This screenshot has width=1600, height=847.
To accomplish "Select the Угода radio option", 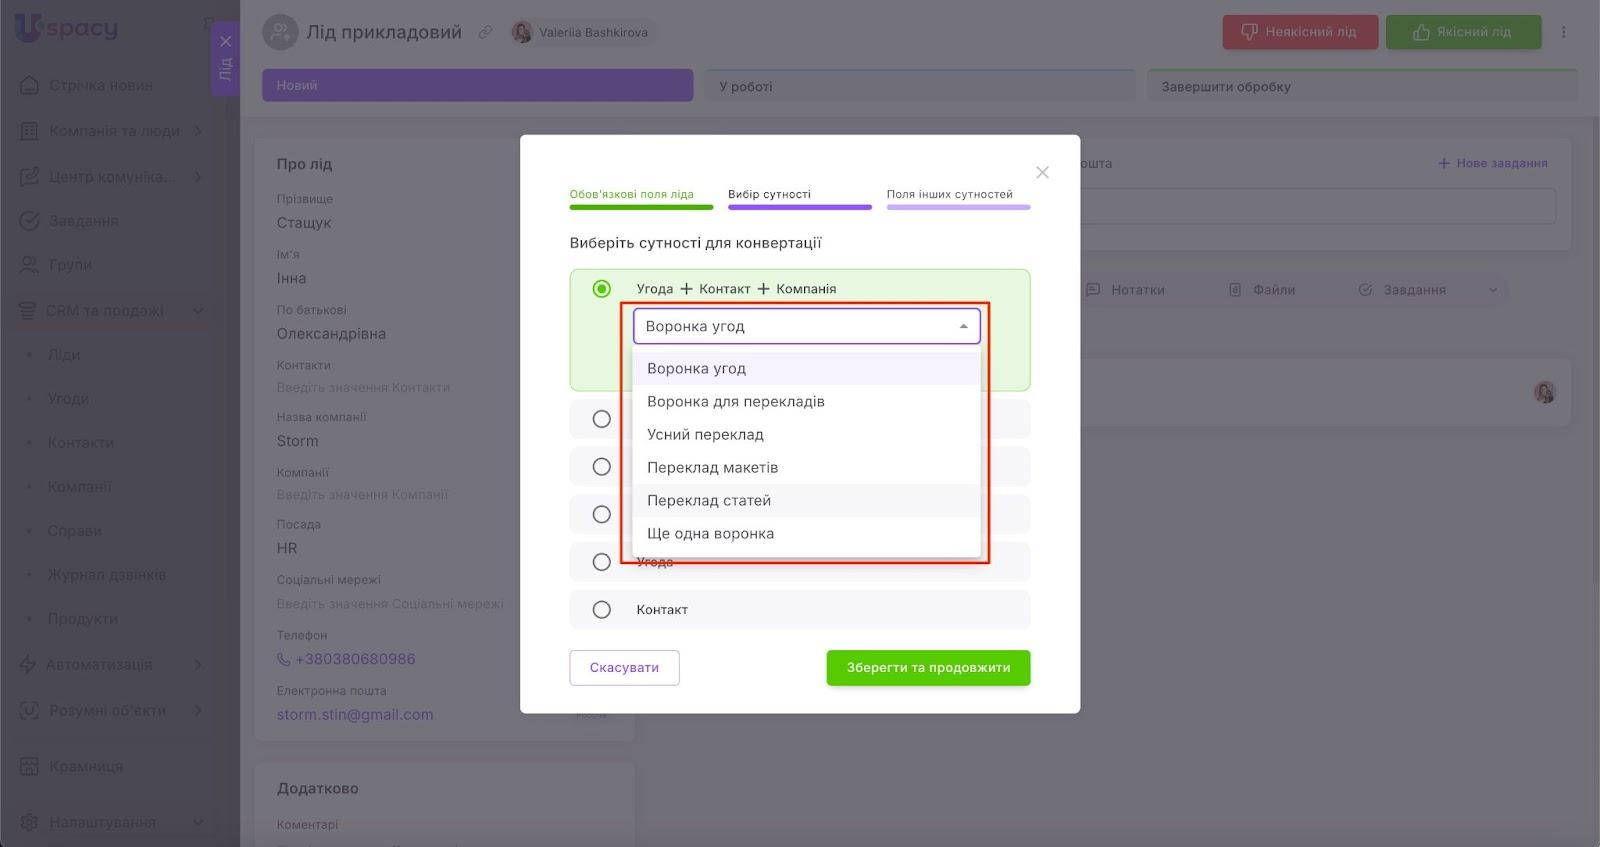I will 601,562.
